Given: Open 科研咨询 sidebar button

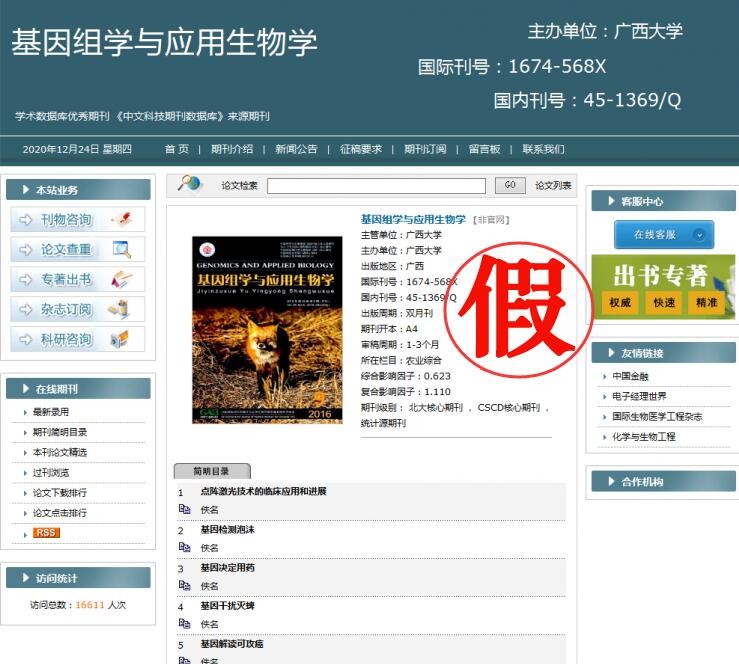Looking at the screenshot, I should 78,340.
